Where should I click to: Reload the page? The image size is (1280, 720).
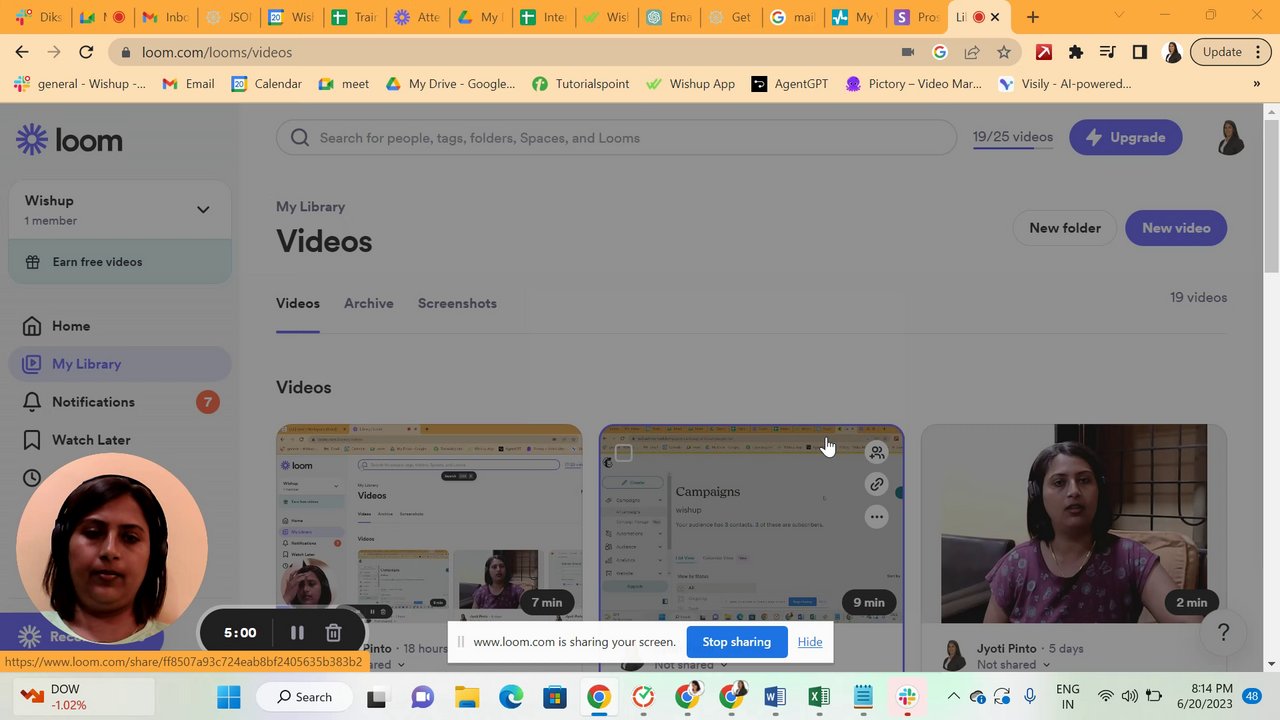[x=86, y=52]
